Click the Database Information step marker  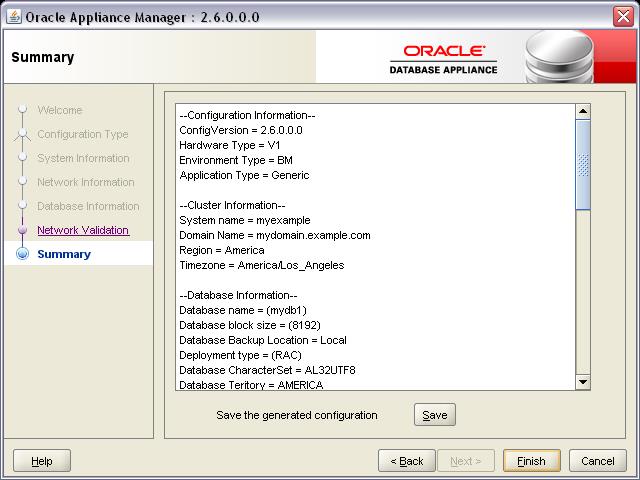pos(22,206)
